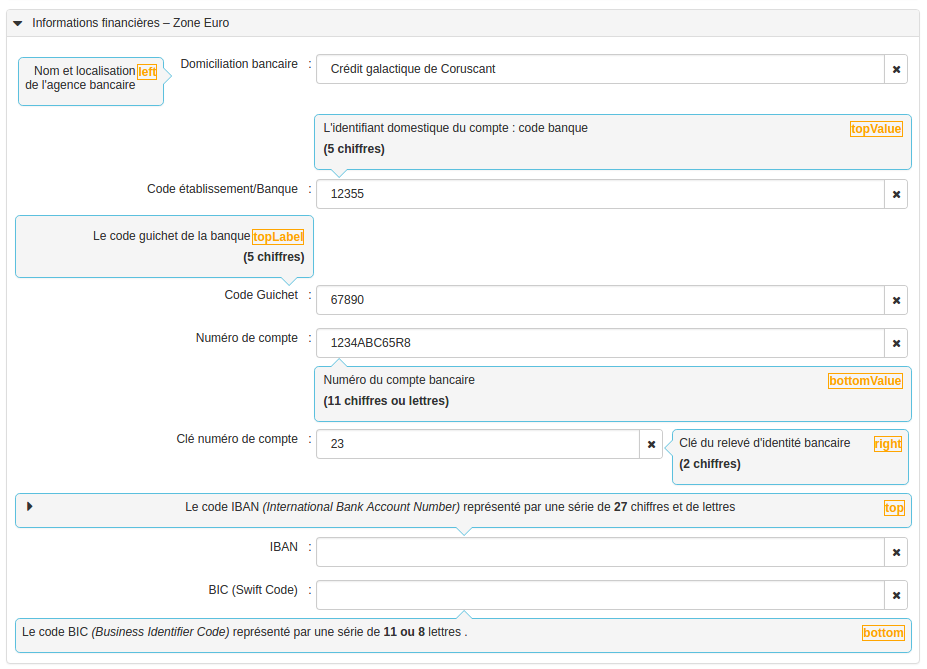927x669 pixels.
Task: Click the 'top' tag in IBAN tooltip
Action: [894, 508]
